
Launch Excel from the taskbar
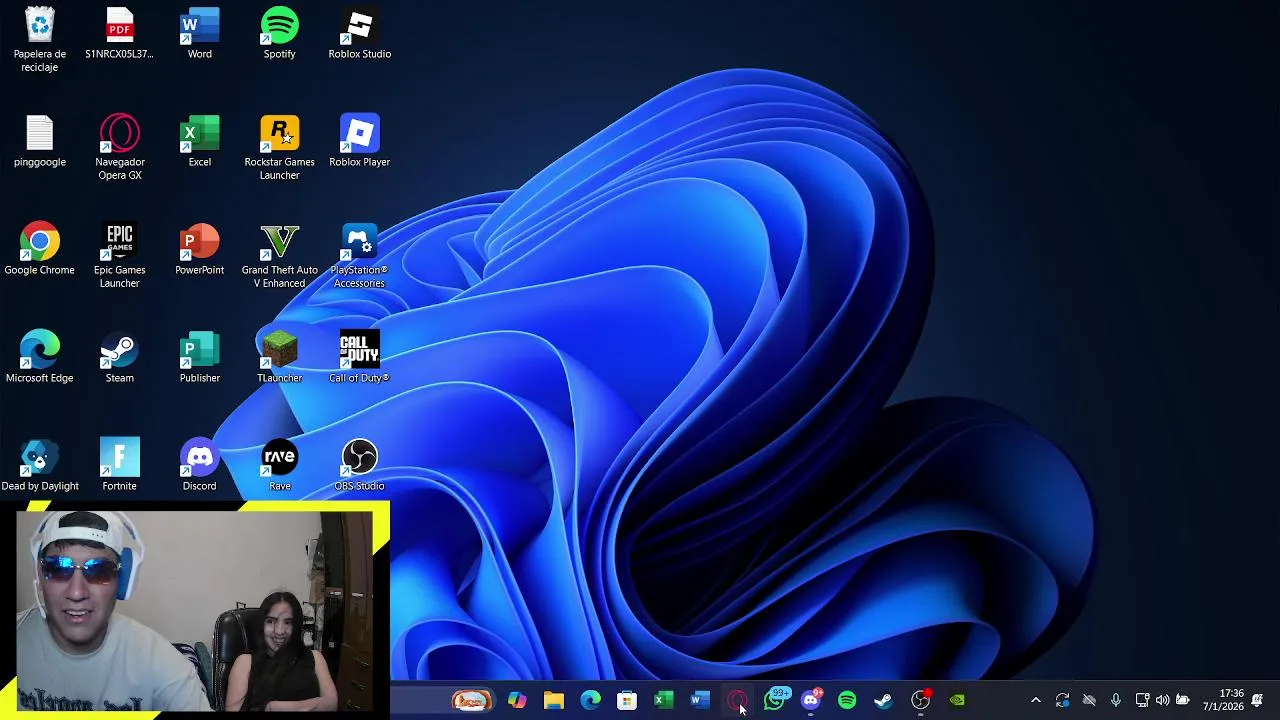663,700
